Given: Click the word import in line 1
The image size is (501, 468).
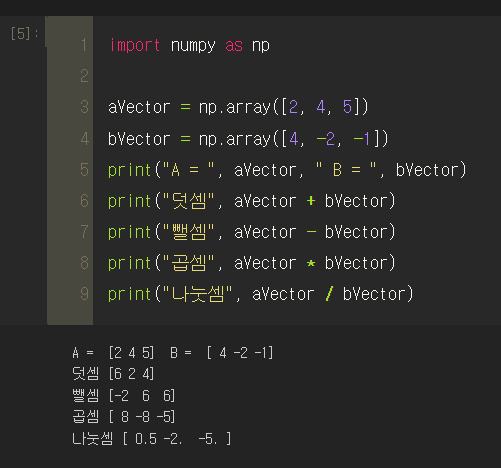Looking at the screenshot, I should (x=135, y=45).
